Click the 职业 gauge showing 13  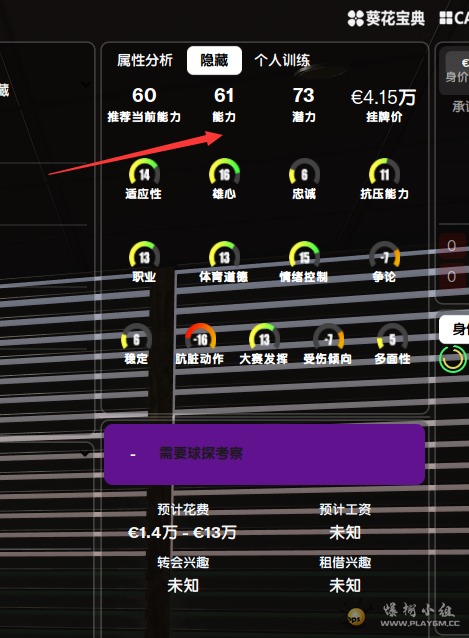point(144,256)
